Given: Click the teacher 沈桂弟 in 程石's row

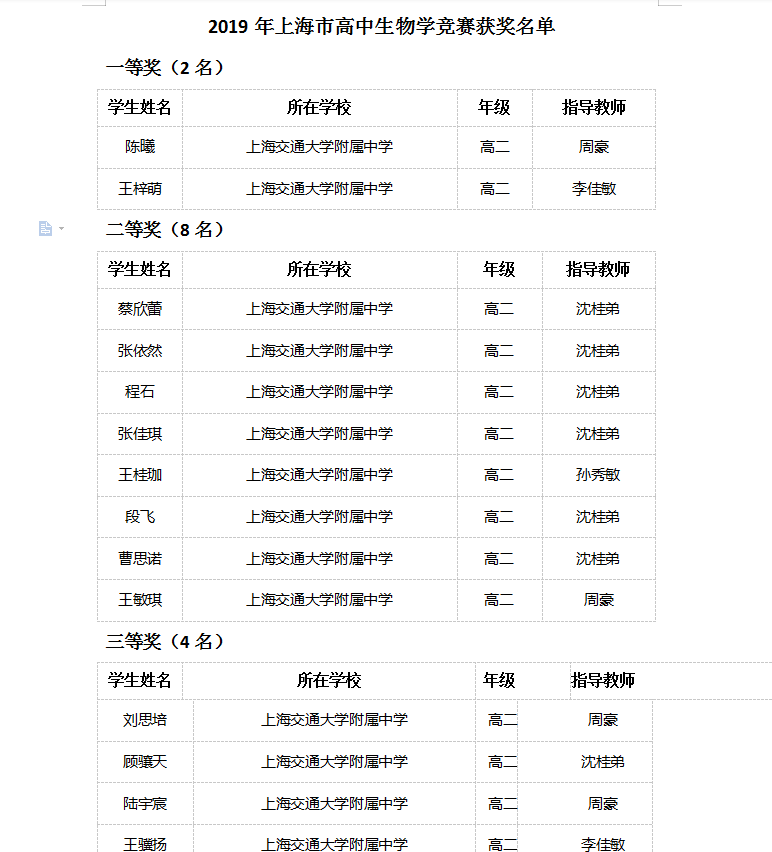Looking at the screenshot, I should pyautogui.click(x=598, y=392).
